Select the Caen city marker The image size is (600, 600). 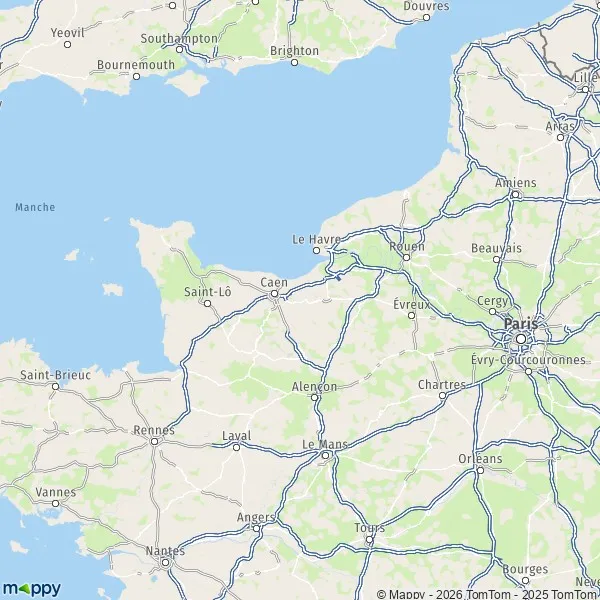point(274,294)
